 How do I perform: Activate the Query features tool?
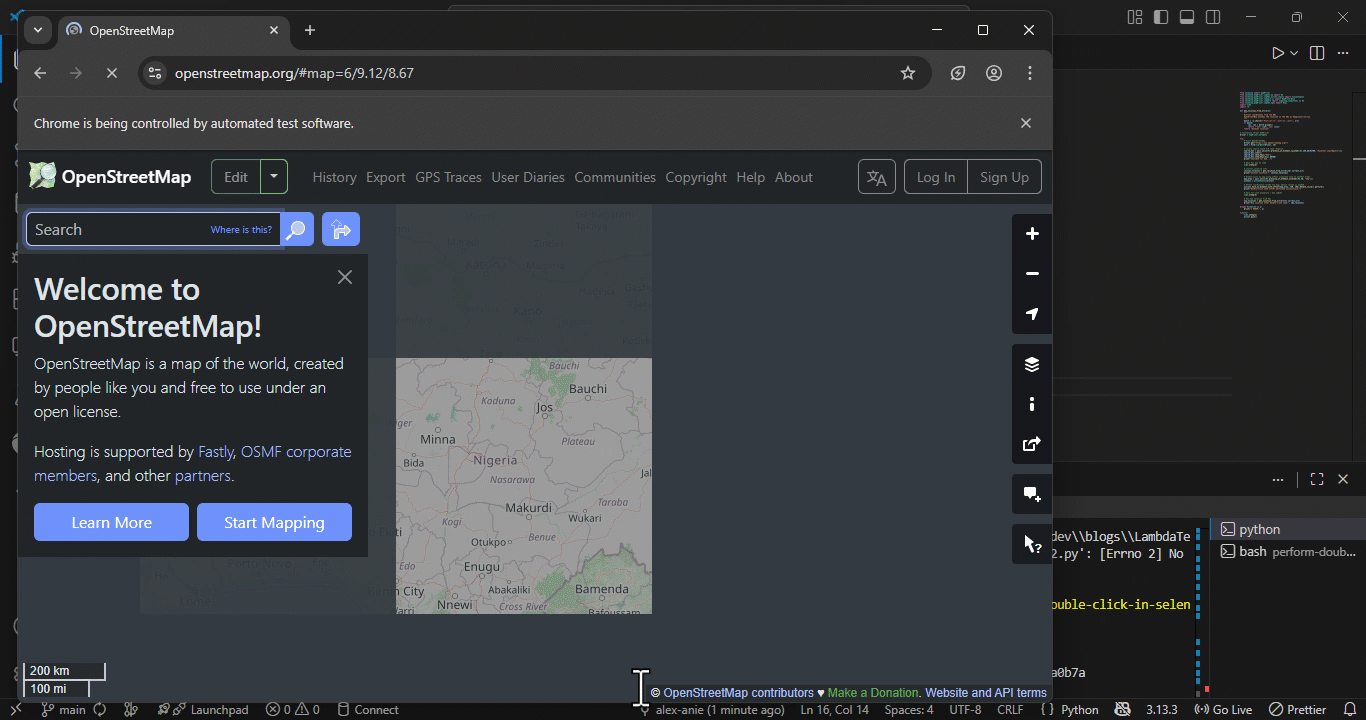coord(1032,544)
